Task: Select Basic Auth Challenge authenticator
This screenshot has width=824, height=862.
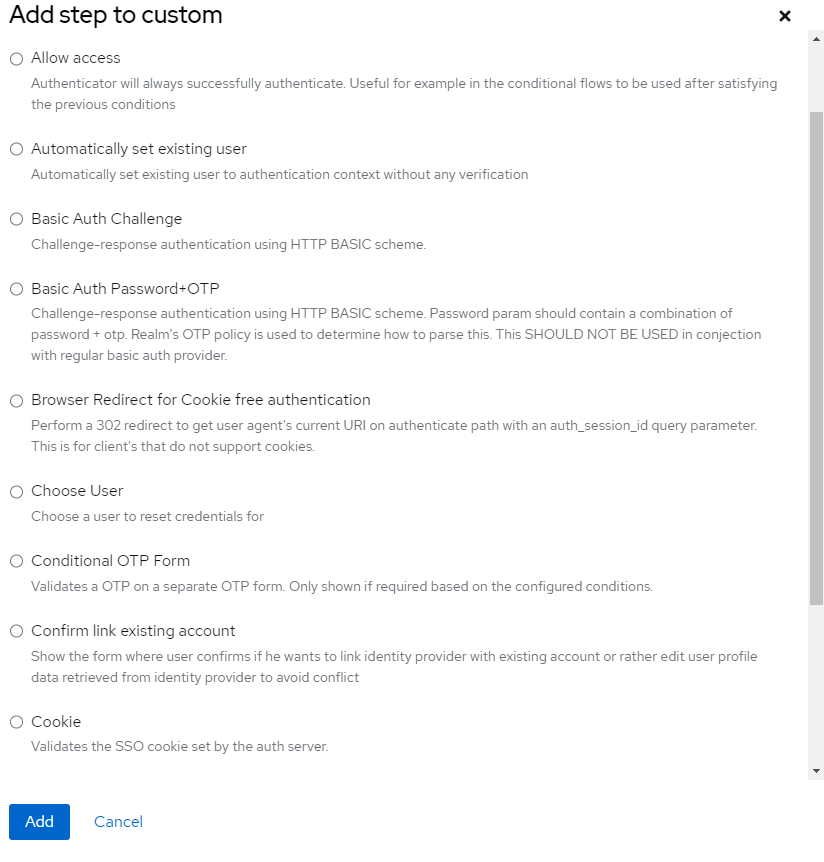Action: pos(16,218)
